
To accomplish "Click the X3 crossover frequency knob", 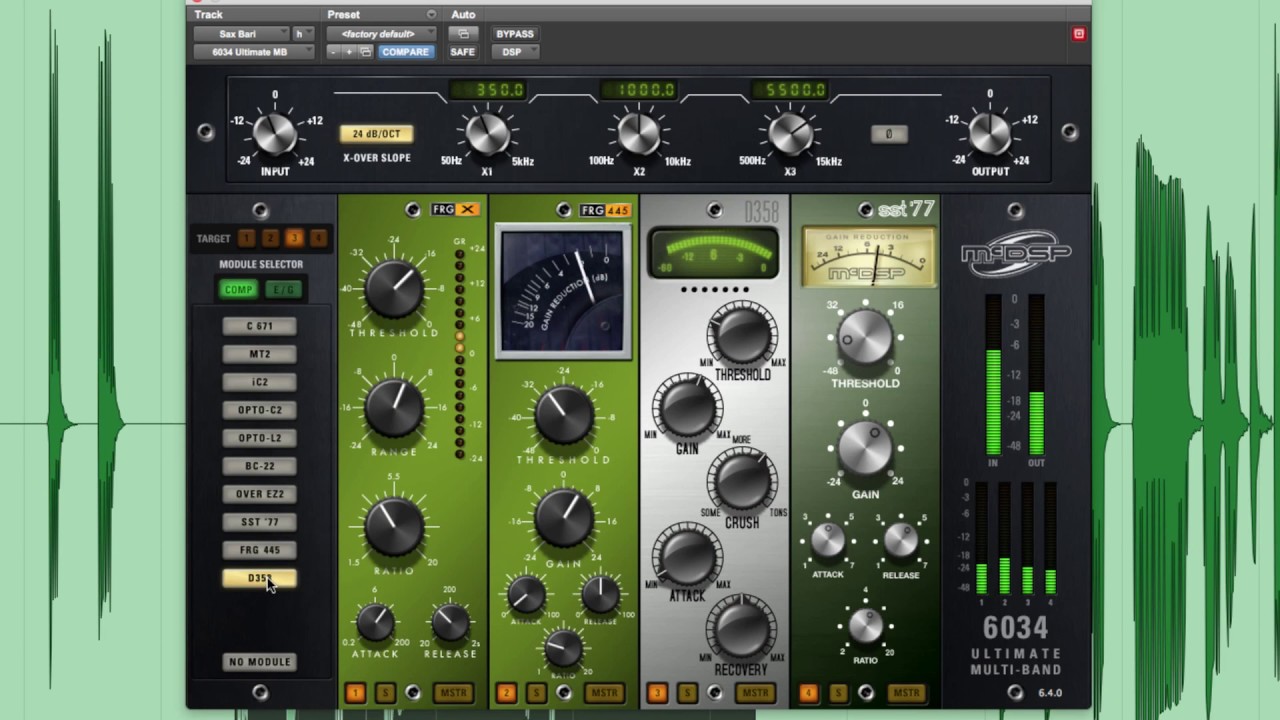I will (x=788, y=134).
